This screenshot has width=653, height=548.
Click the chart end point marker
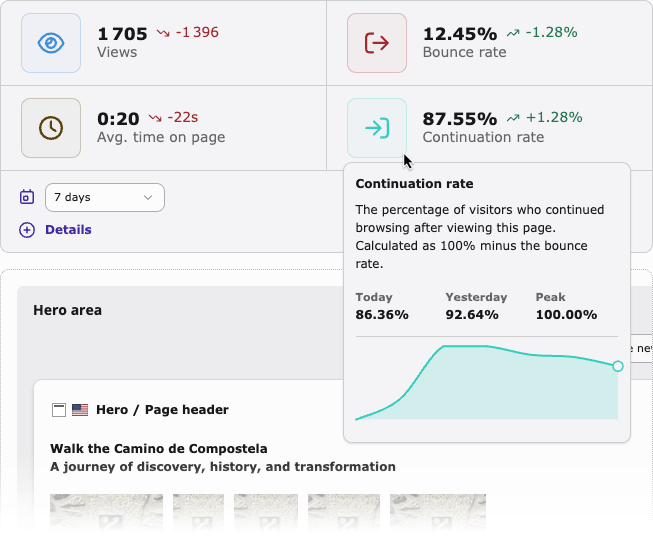618,366
